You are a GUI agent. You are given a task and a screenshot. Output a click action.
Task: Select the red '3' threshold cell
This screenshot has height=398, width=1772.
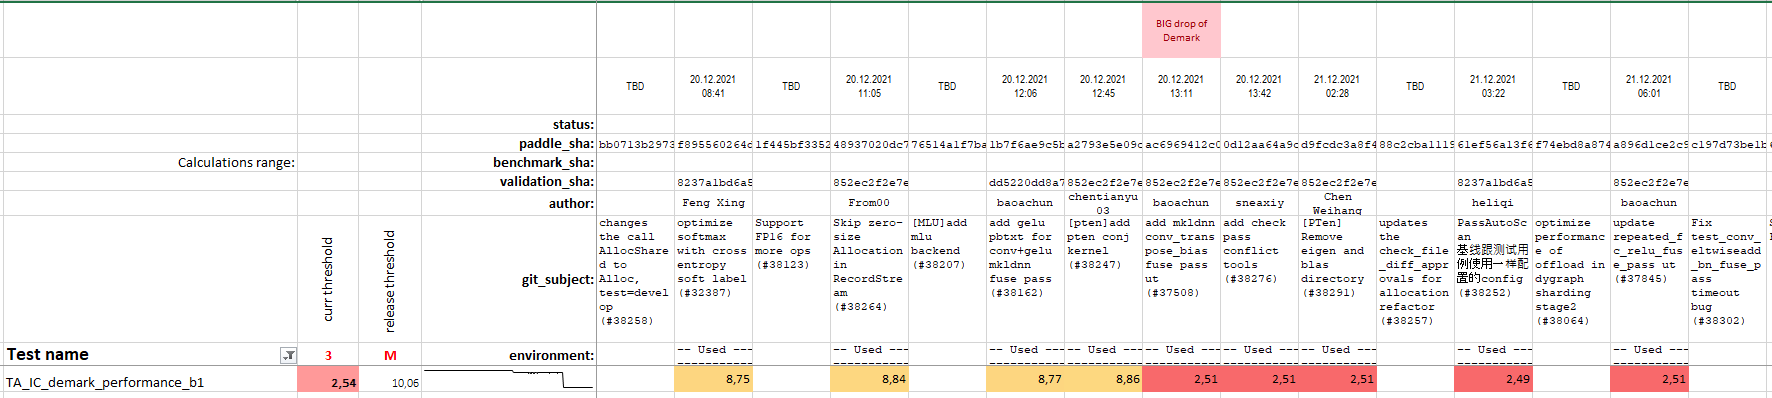pyautogui.click(x=328, y=355)
